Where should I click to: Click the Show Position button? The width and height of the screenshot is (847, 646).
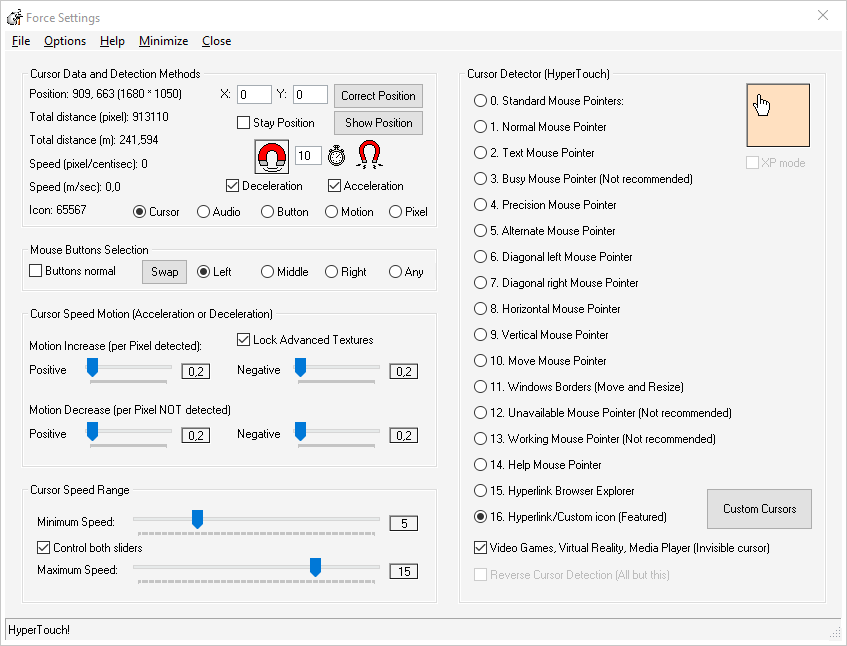click(378, 123)
